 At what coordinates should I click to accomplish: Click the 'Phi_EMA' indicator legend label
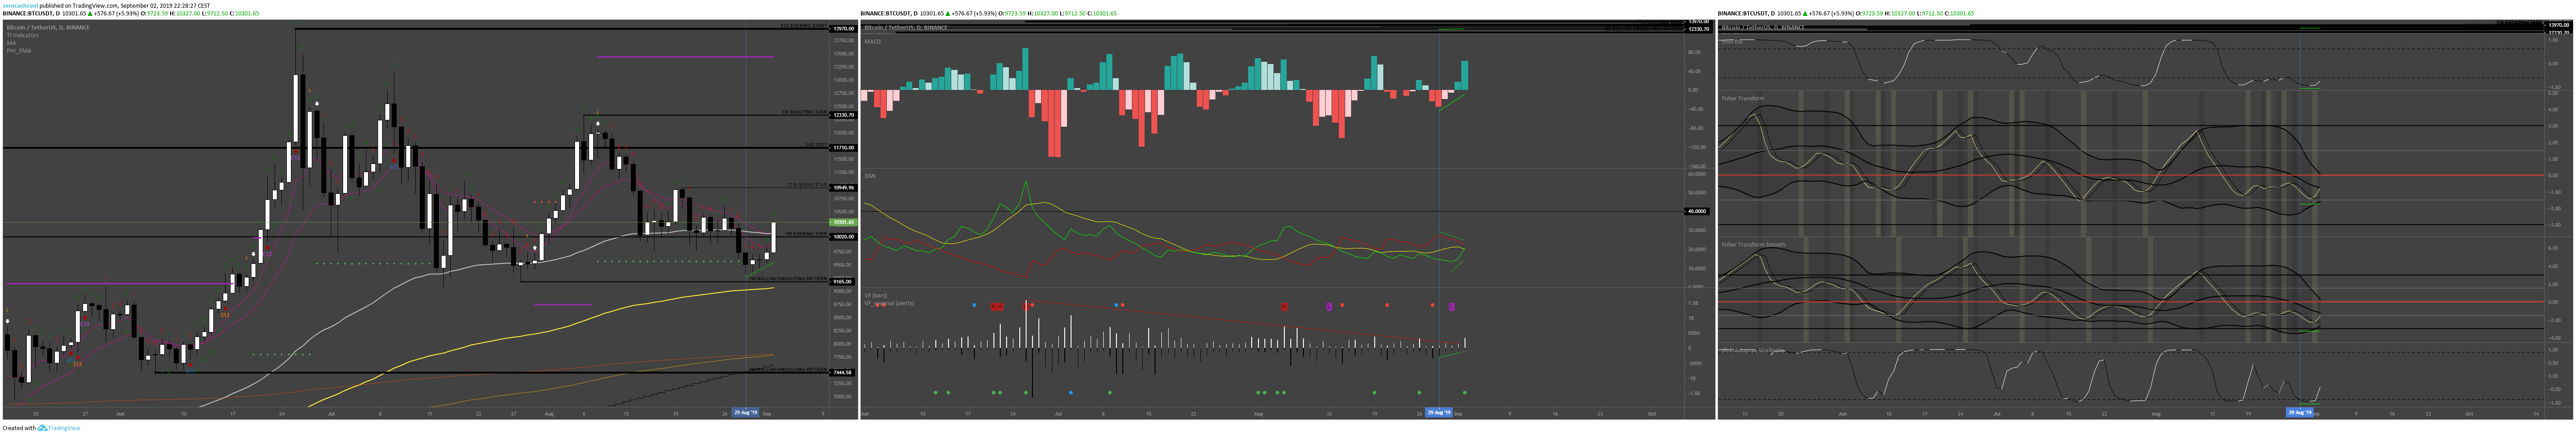pos(19,50)
